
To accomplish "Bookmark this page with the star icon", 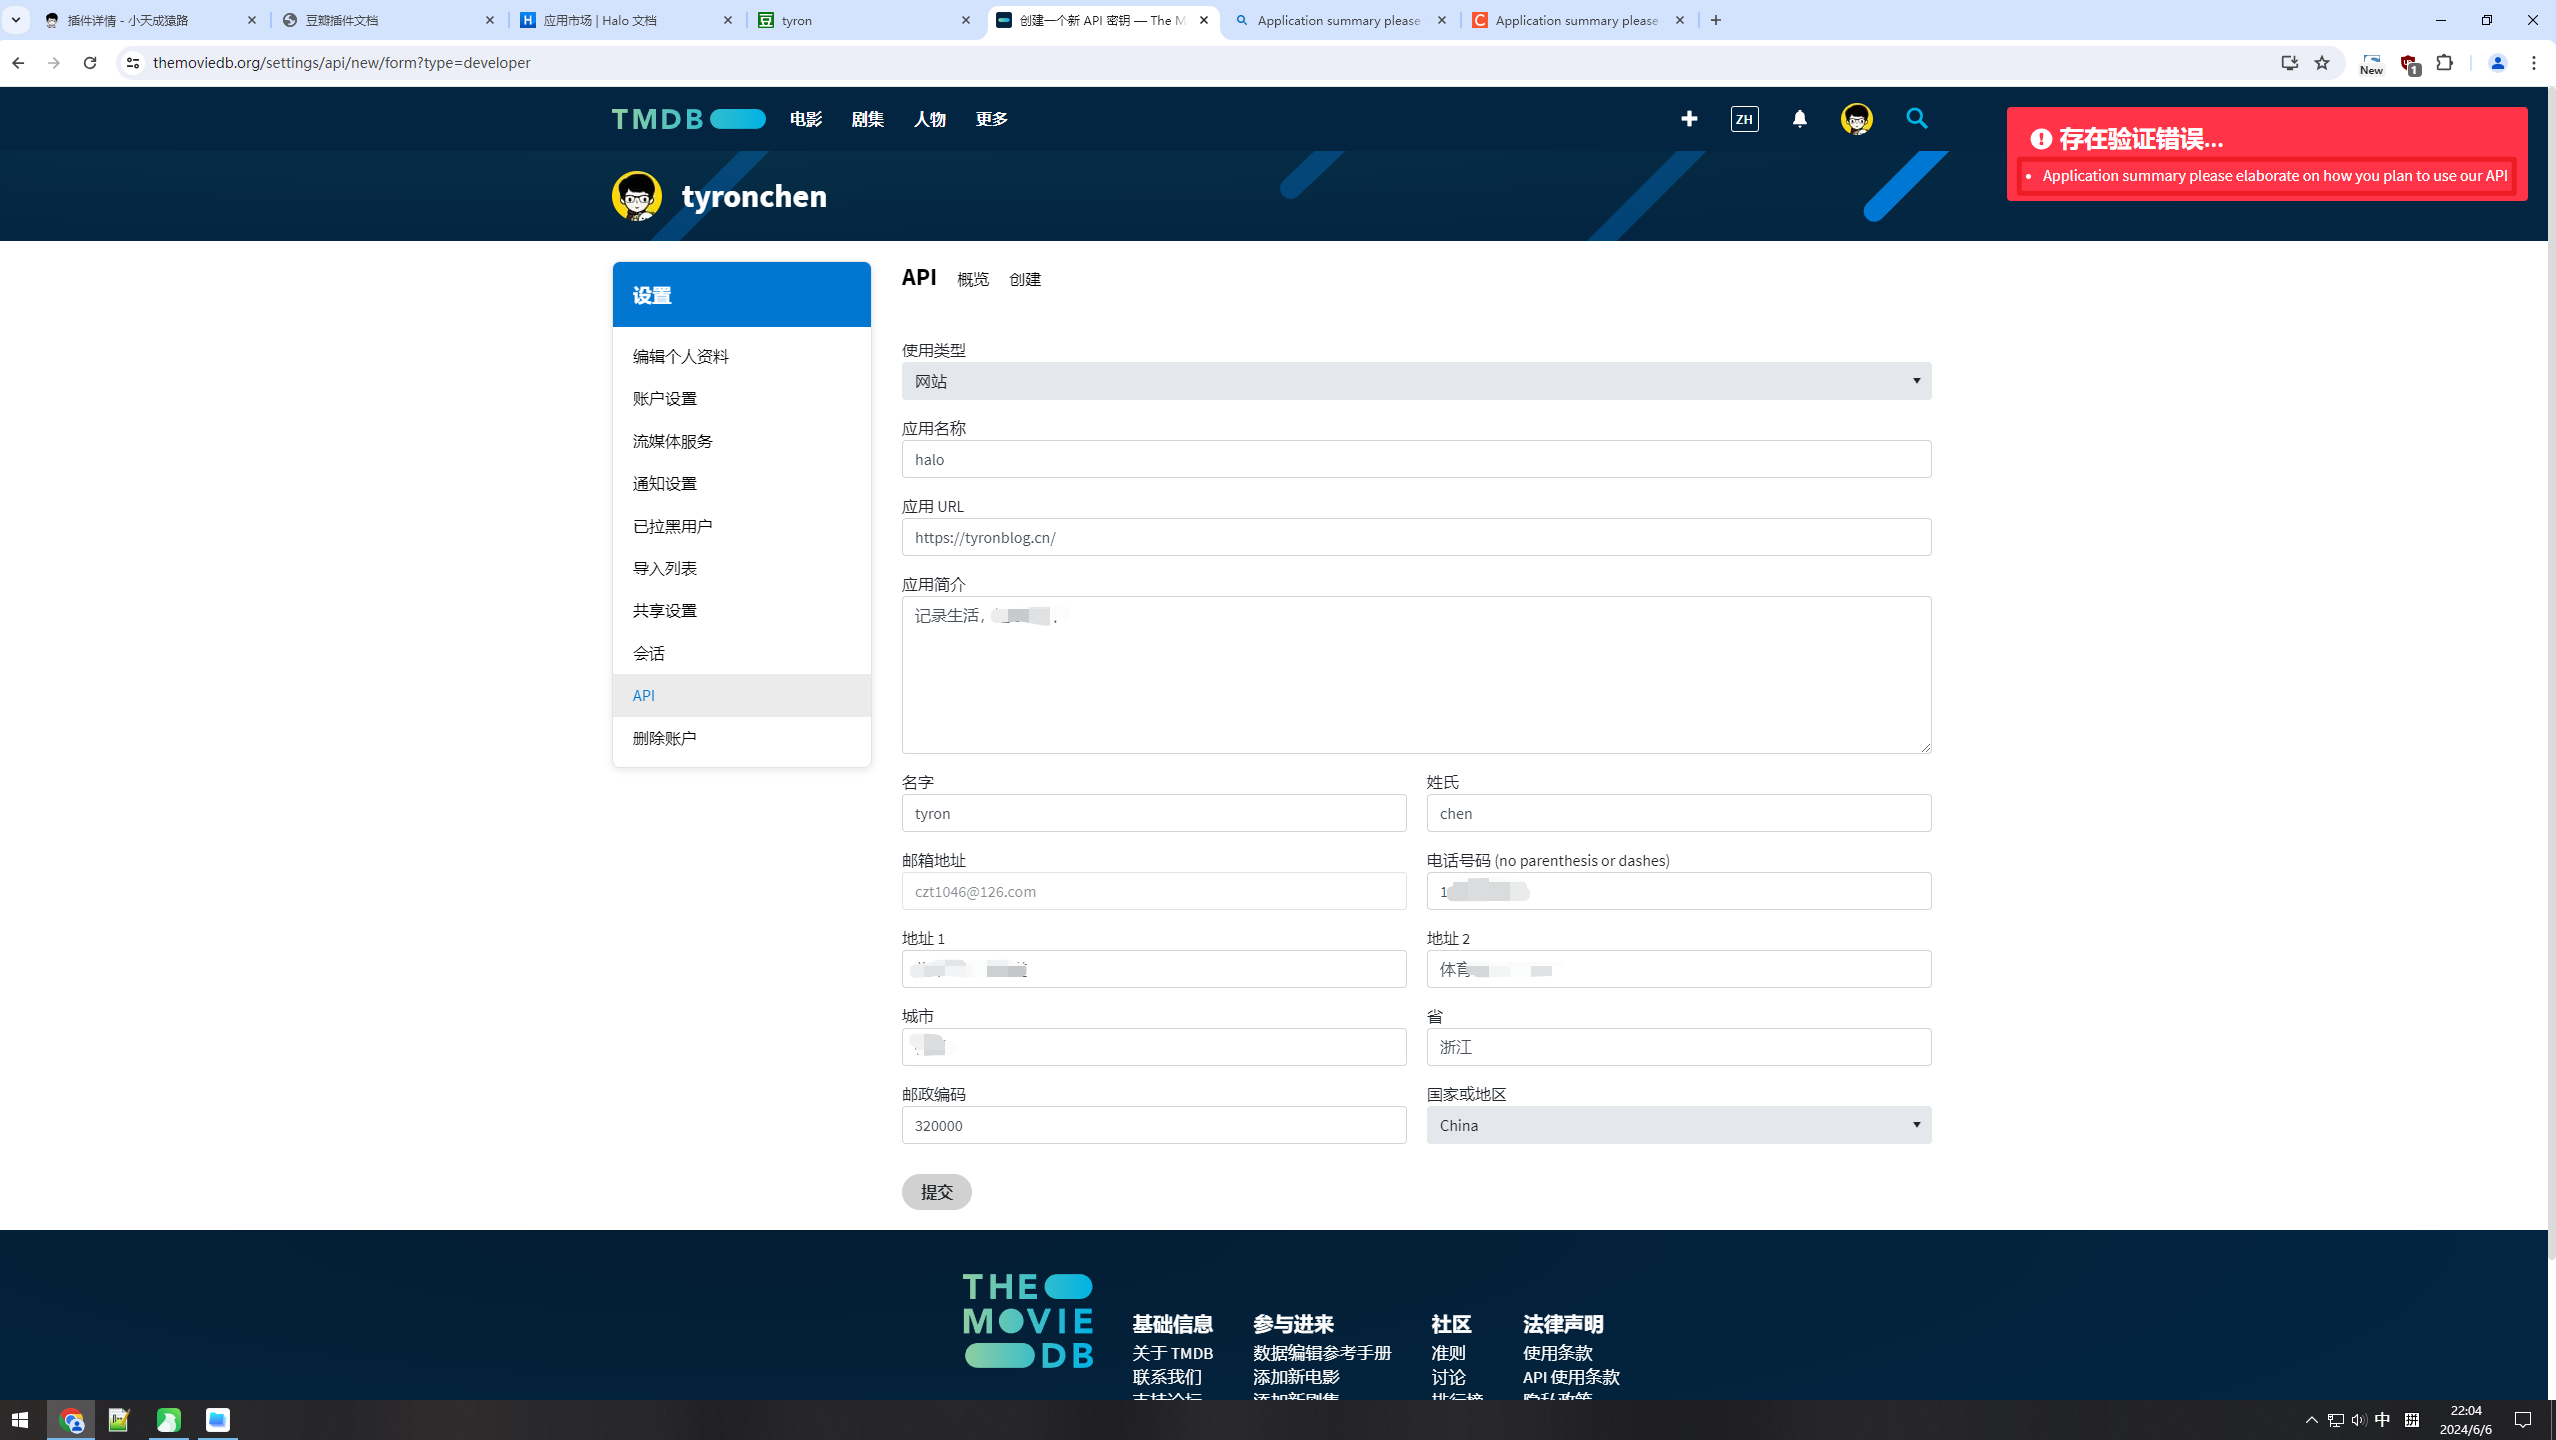I will point(2322,63).
